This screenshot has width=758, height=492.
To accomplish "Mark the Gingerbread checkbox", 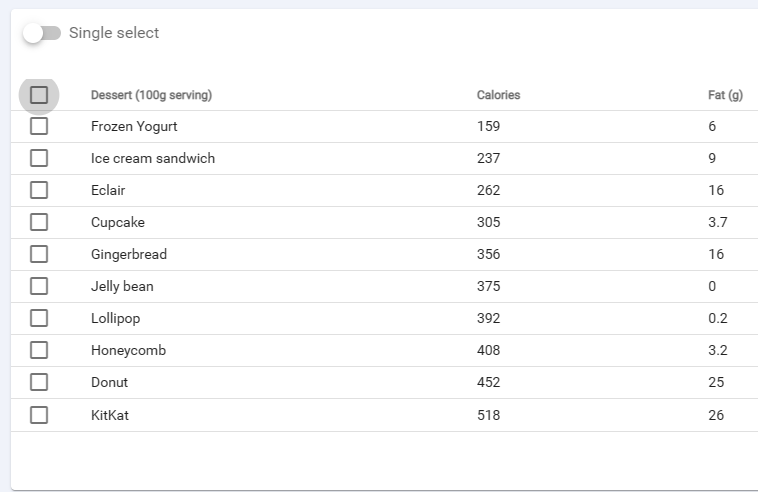I will 39,254.
